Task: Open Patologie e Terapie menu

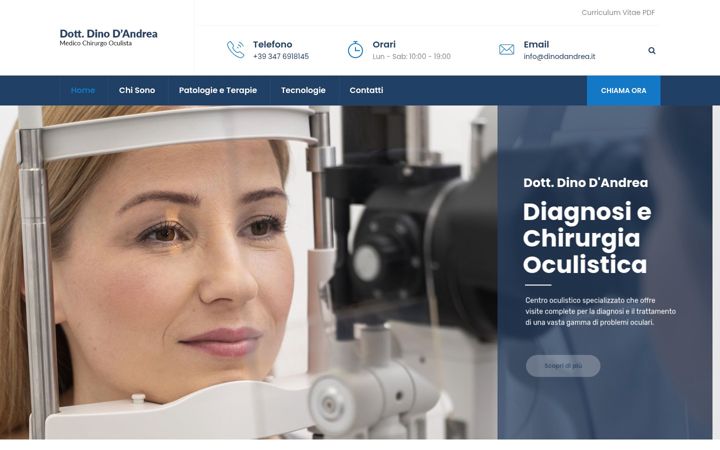Action: click(x=218, y=90)
